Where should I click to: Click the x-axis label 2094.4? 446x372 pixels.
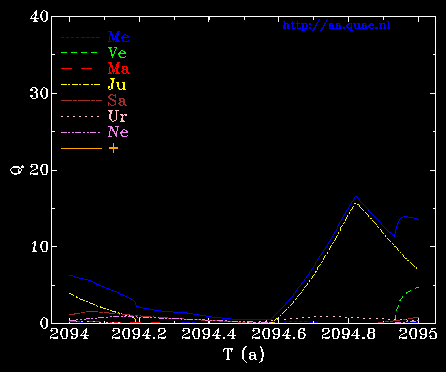(209, 334)
